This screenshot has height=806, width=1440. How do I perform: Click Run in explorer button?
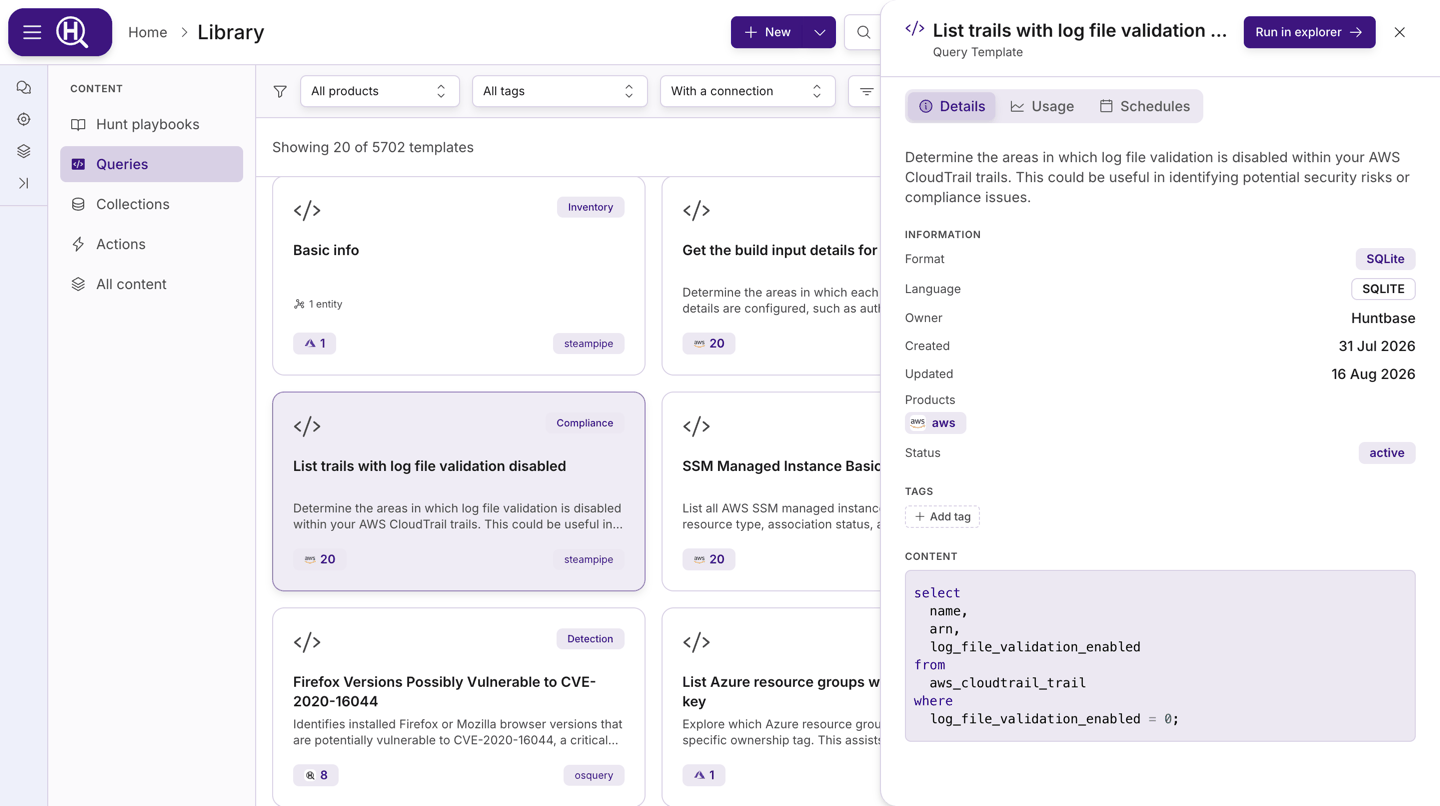(x=1309, y=32)
